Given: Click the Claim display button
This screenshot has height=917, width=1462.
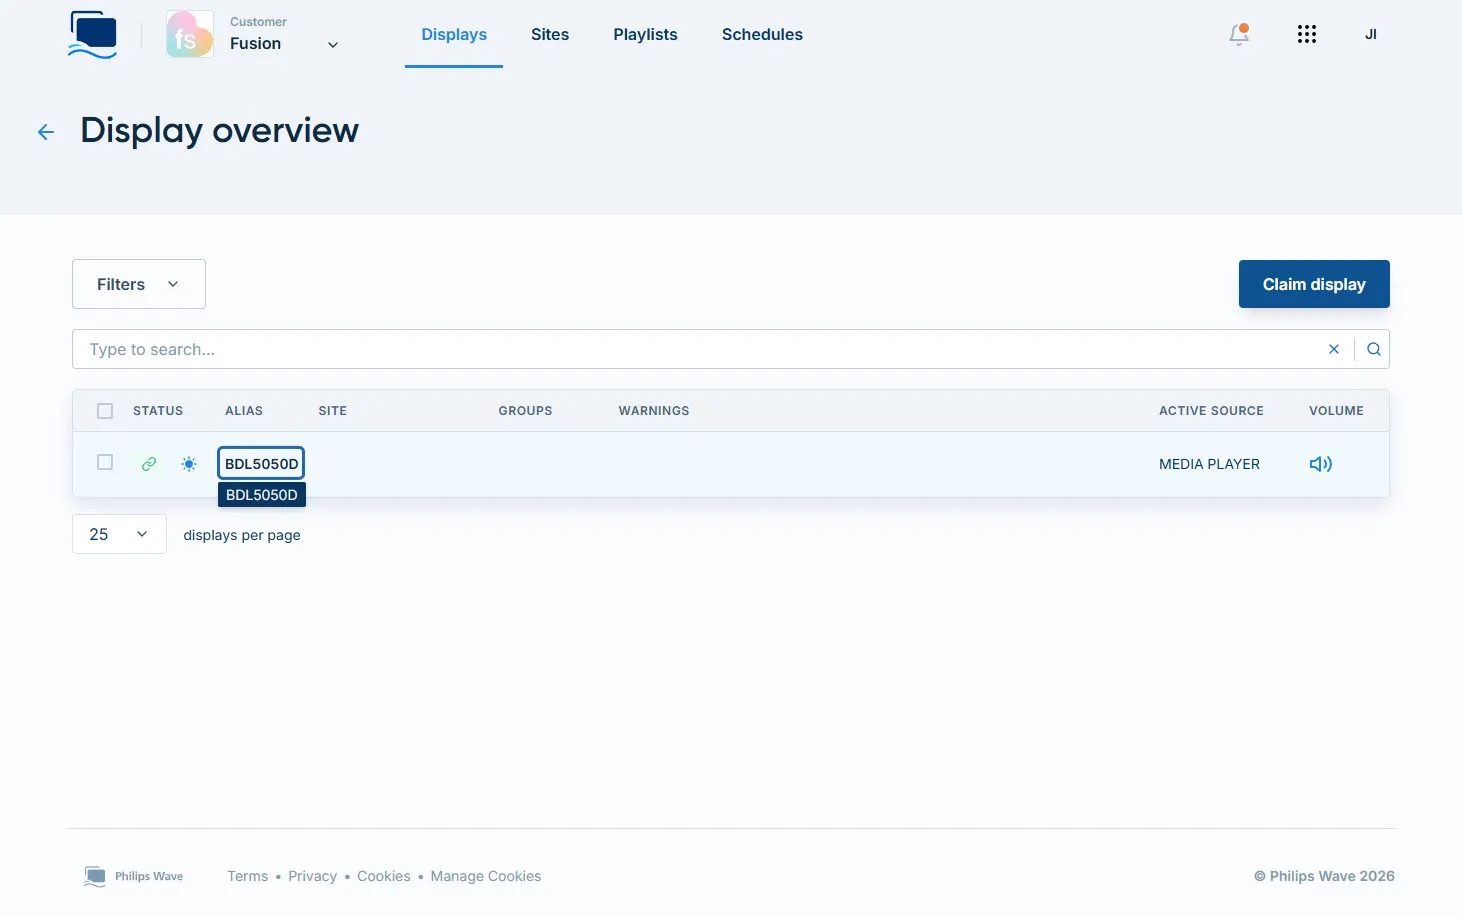Looking at the screenshot, I should [x=1314, y=284].
